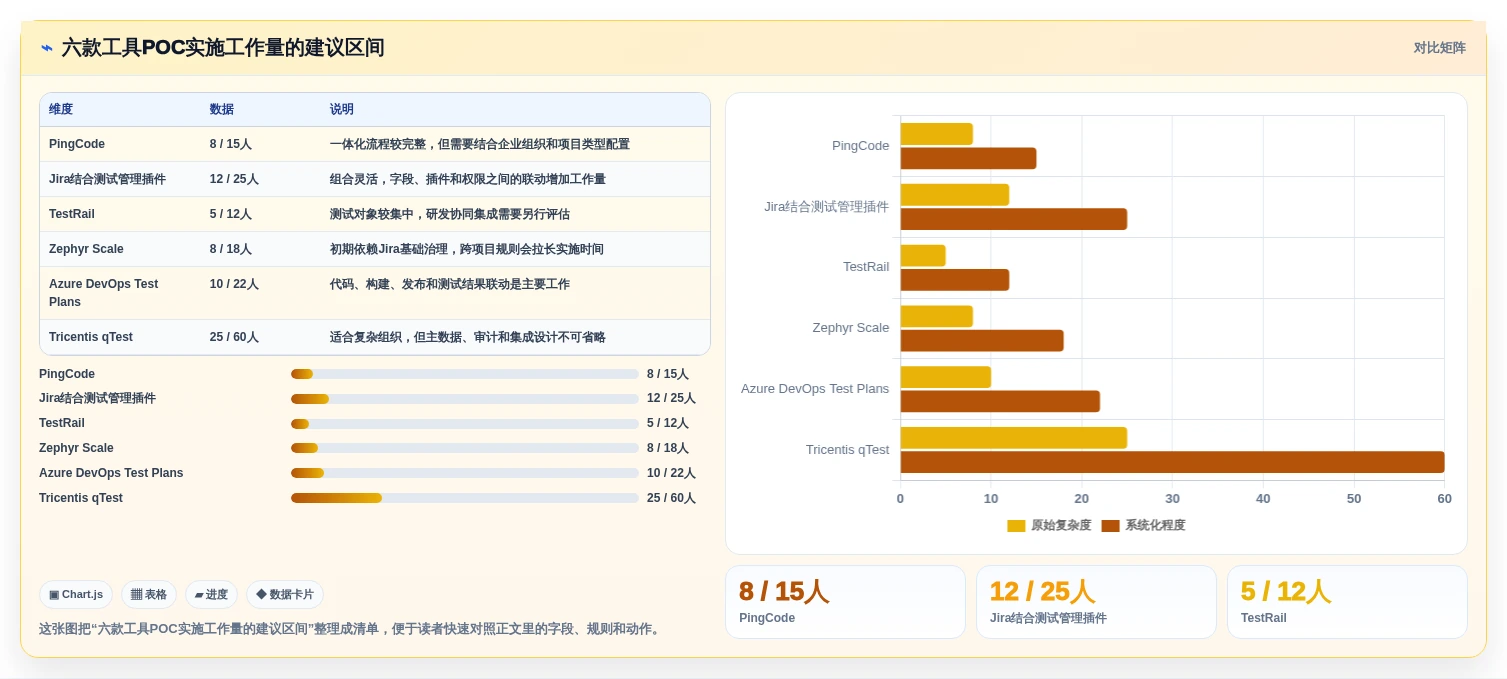The image size is (1507, 679).
Task: Select the 表格 chip
Action: pyautogui.click(x=149, y=594)
